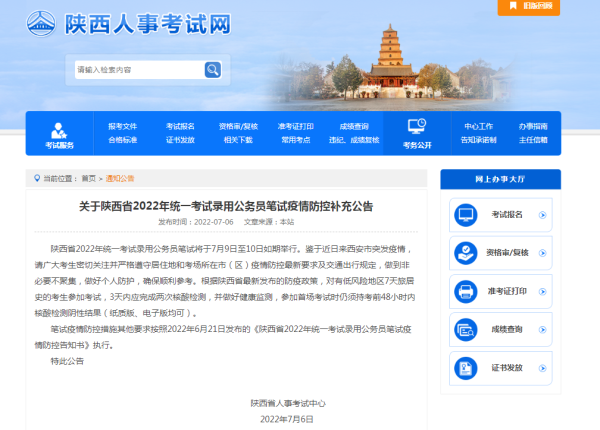600x430 pixels.
Task: Open 考试报名 in top navigation
Action: click(x=180, y=127)
